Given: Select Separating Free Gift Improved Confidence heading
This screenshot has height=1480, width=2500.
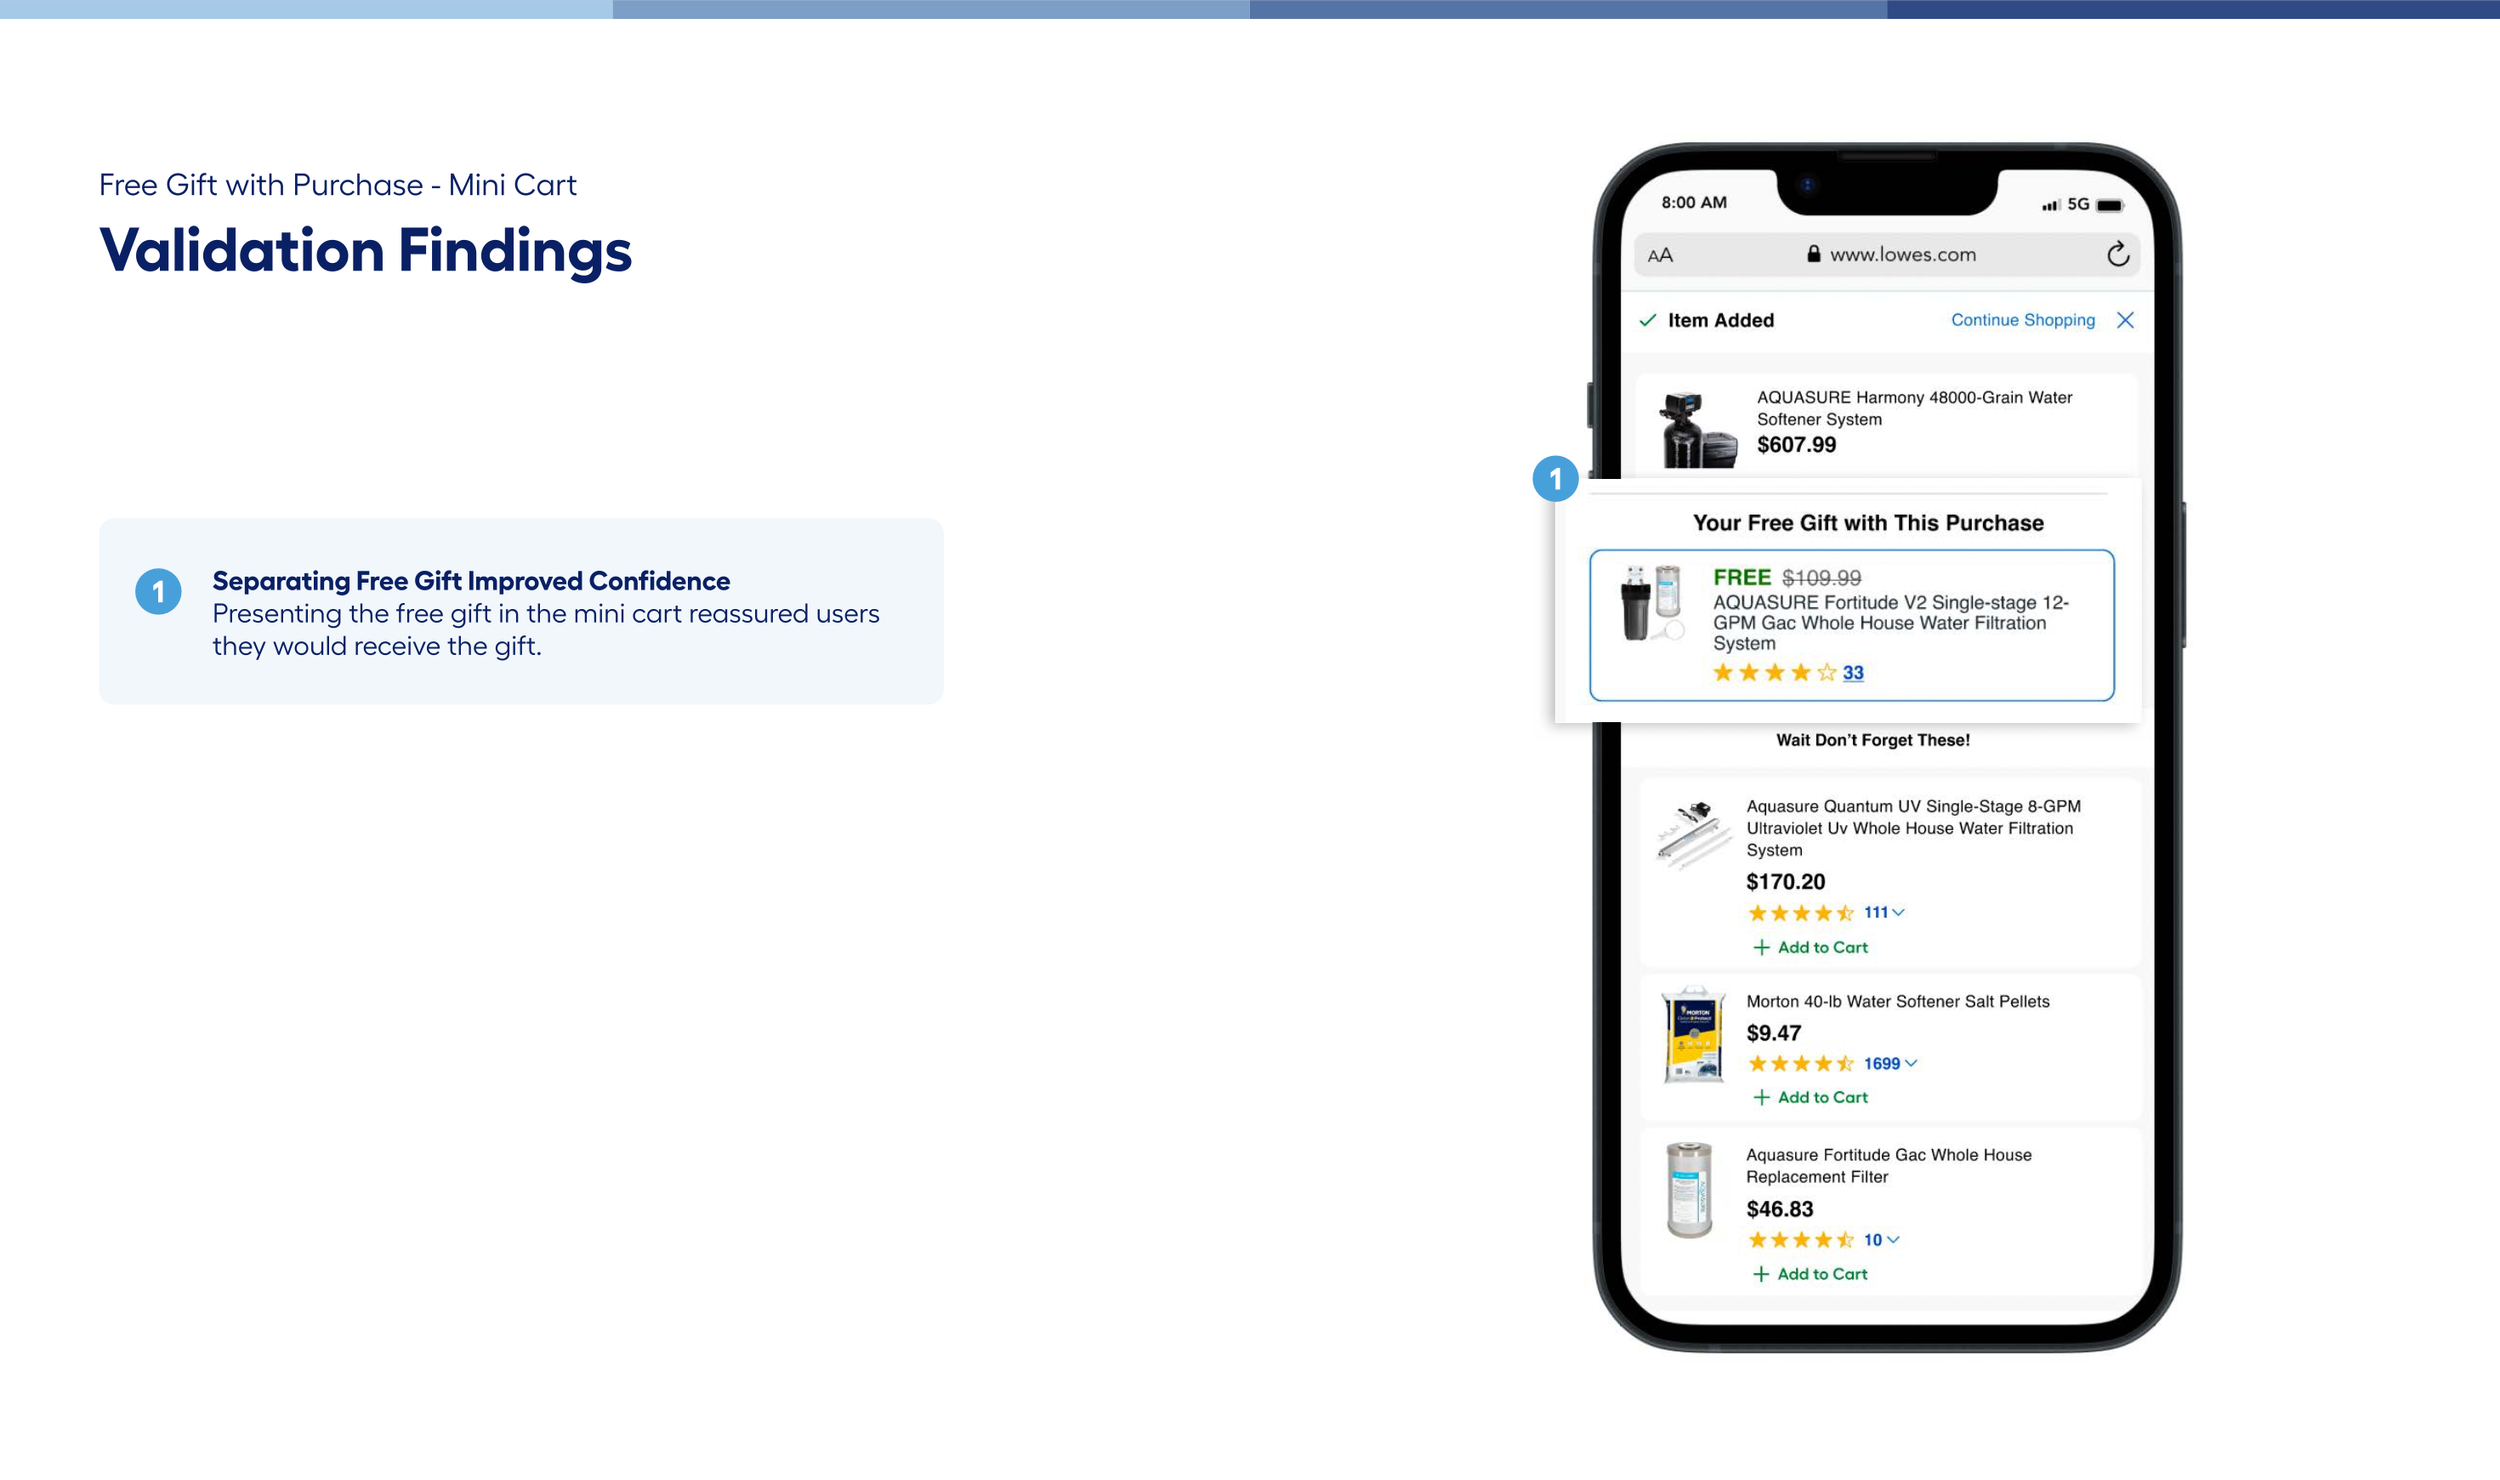Looking at the screenshot, I should click(x=471, y=581).
